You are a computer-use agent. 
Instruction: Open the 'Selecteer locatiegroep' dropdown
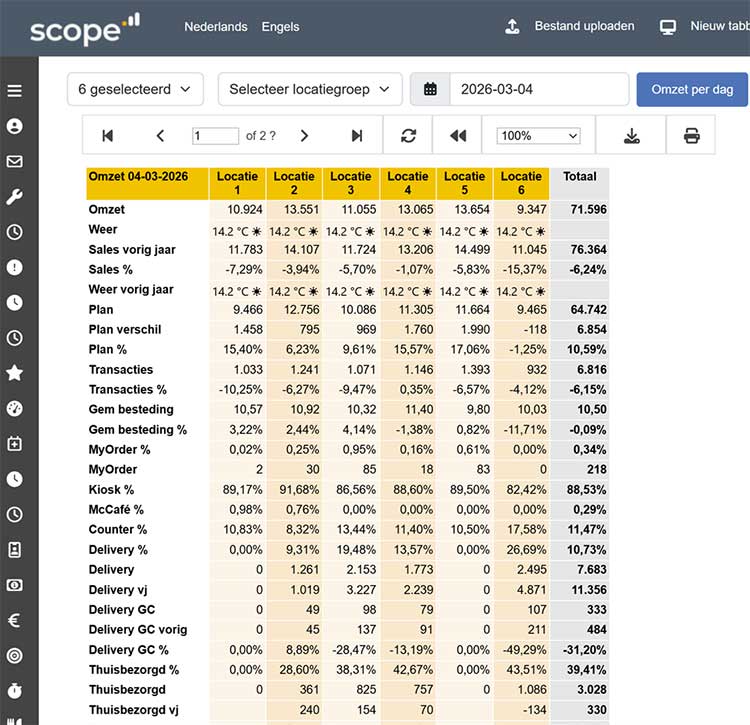(x=310, y=89)
